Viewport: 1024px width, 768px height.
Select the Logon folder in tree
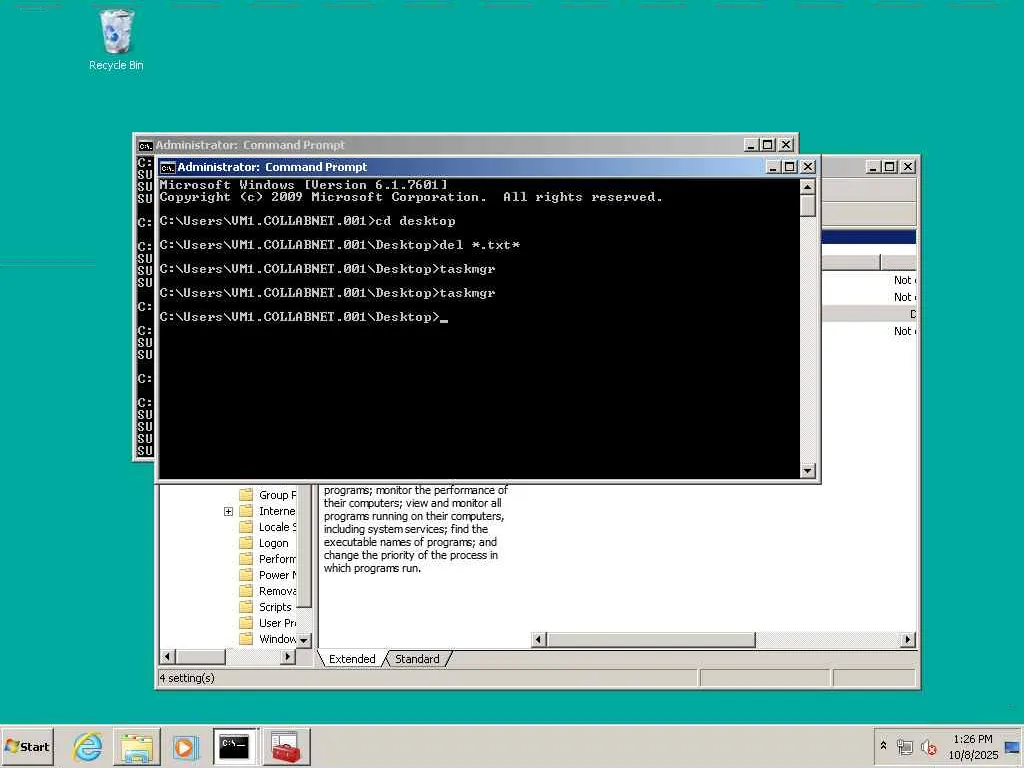tap(264, 543)
